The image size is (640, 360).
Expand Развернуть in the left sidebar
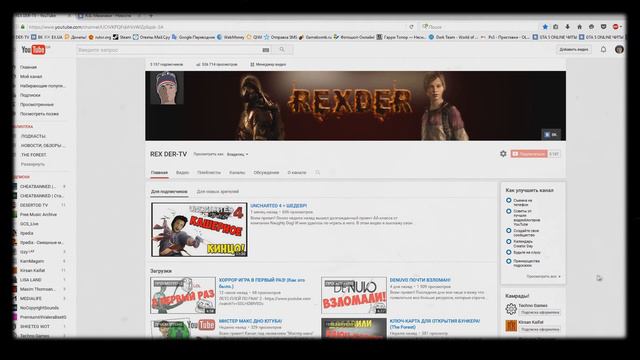33,164
